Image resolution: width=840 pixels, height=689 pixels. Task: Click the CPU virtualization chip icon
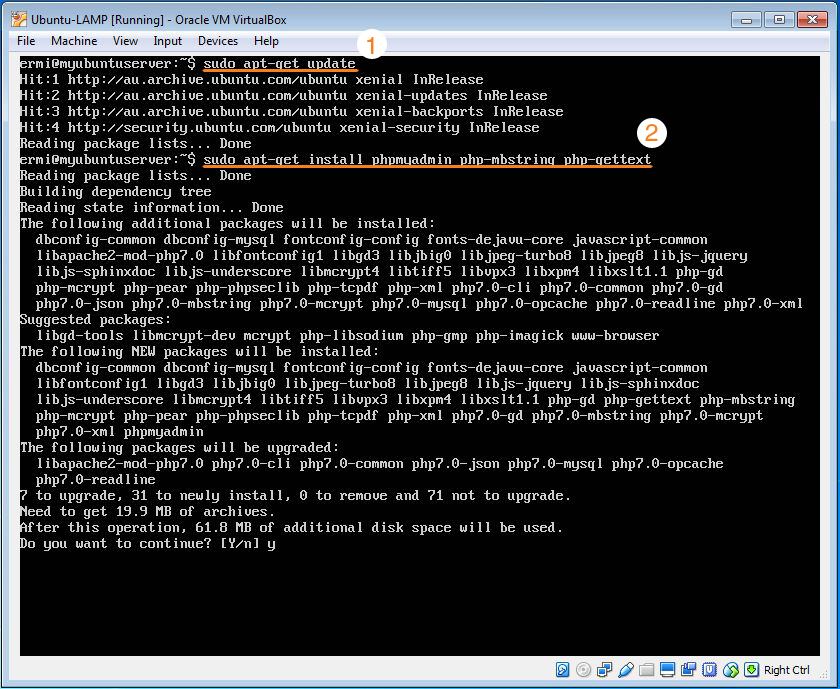tap(709, 670)
